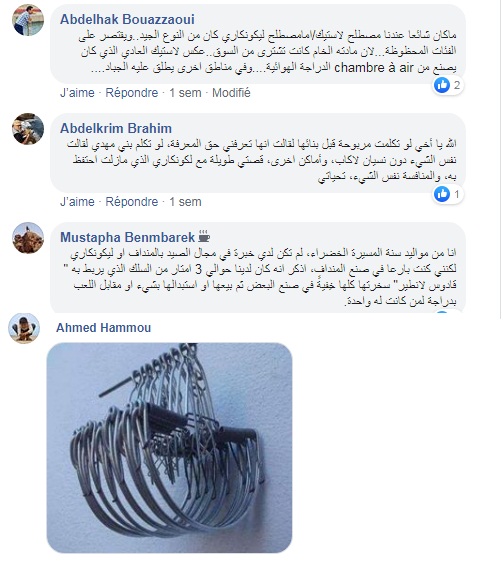This screenshot has width=503, height=565.
Task: Click coffee cup badge beside Mustapha Benmbarek
Action: coord(204,237)
